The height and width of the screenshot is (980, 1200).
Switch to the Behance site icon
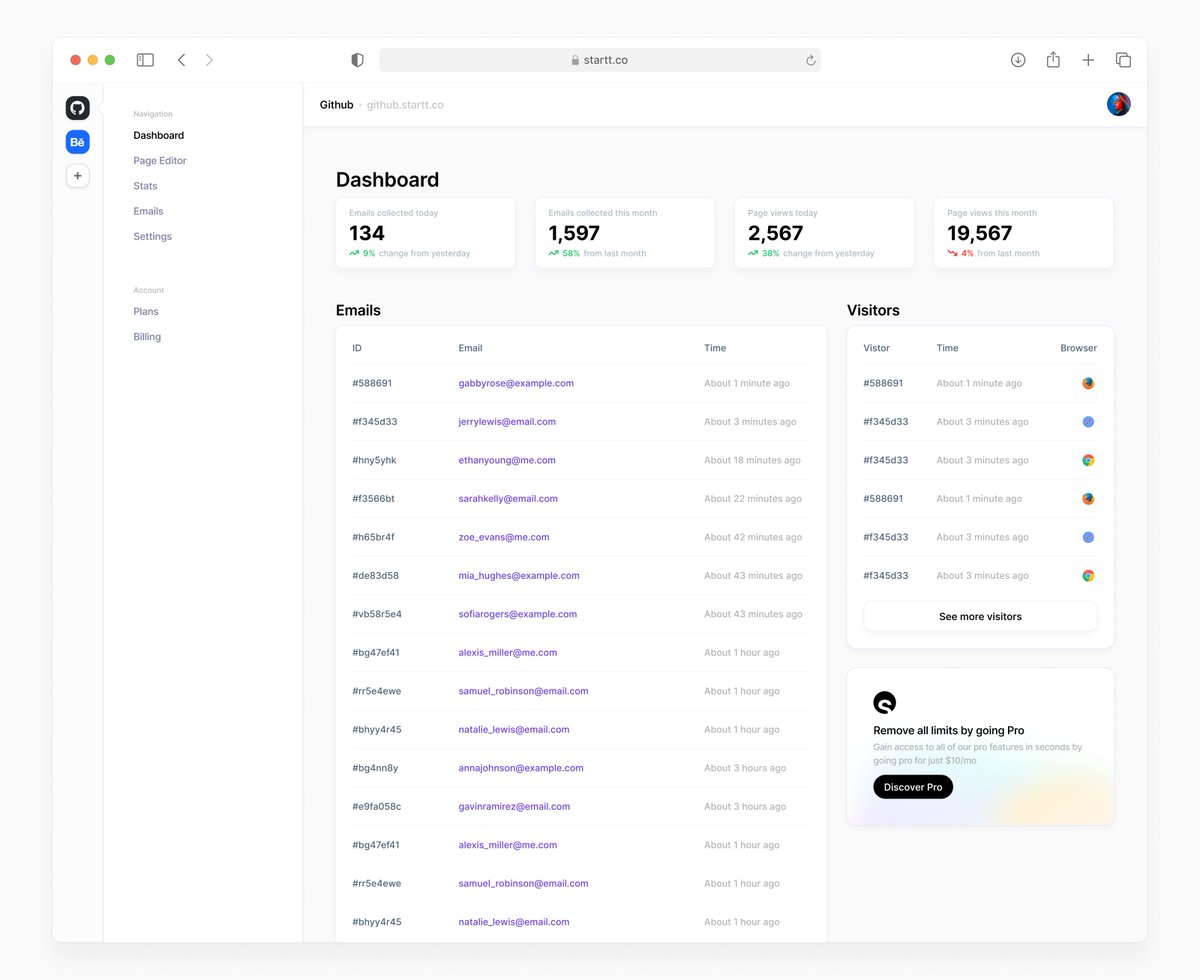pyautogui.click(x=78, y=142)
